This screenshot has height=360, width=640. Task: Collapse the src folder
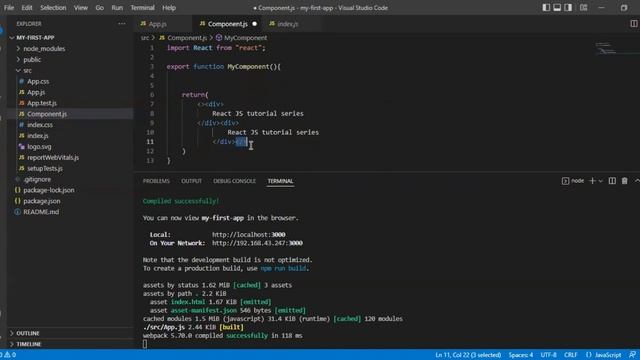(x=27, y=70)
